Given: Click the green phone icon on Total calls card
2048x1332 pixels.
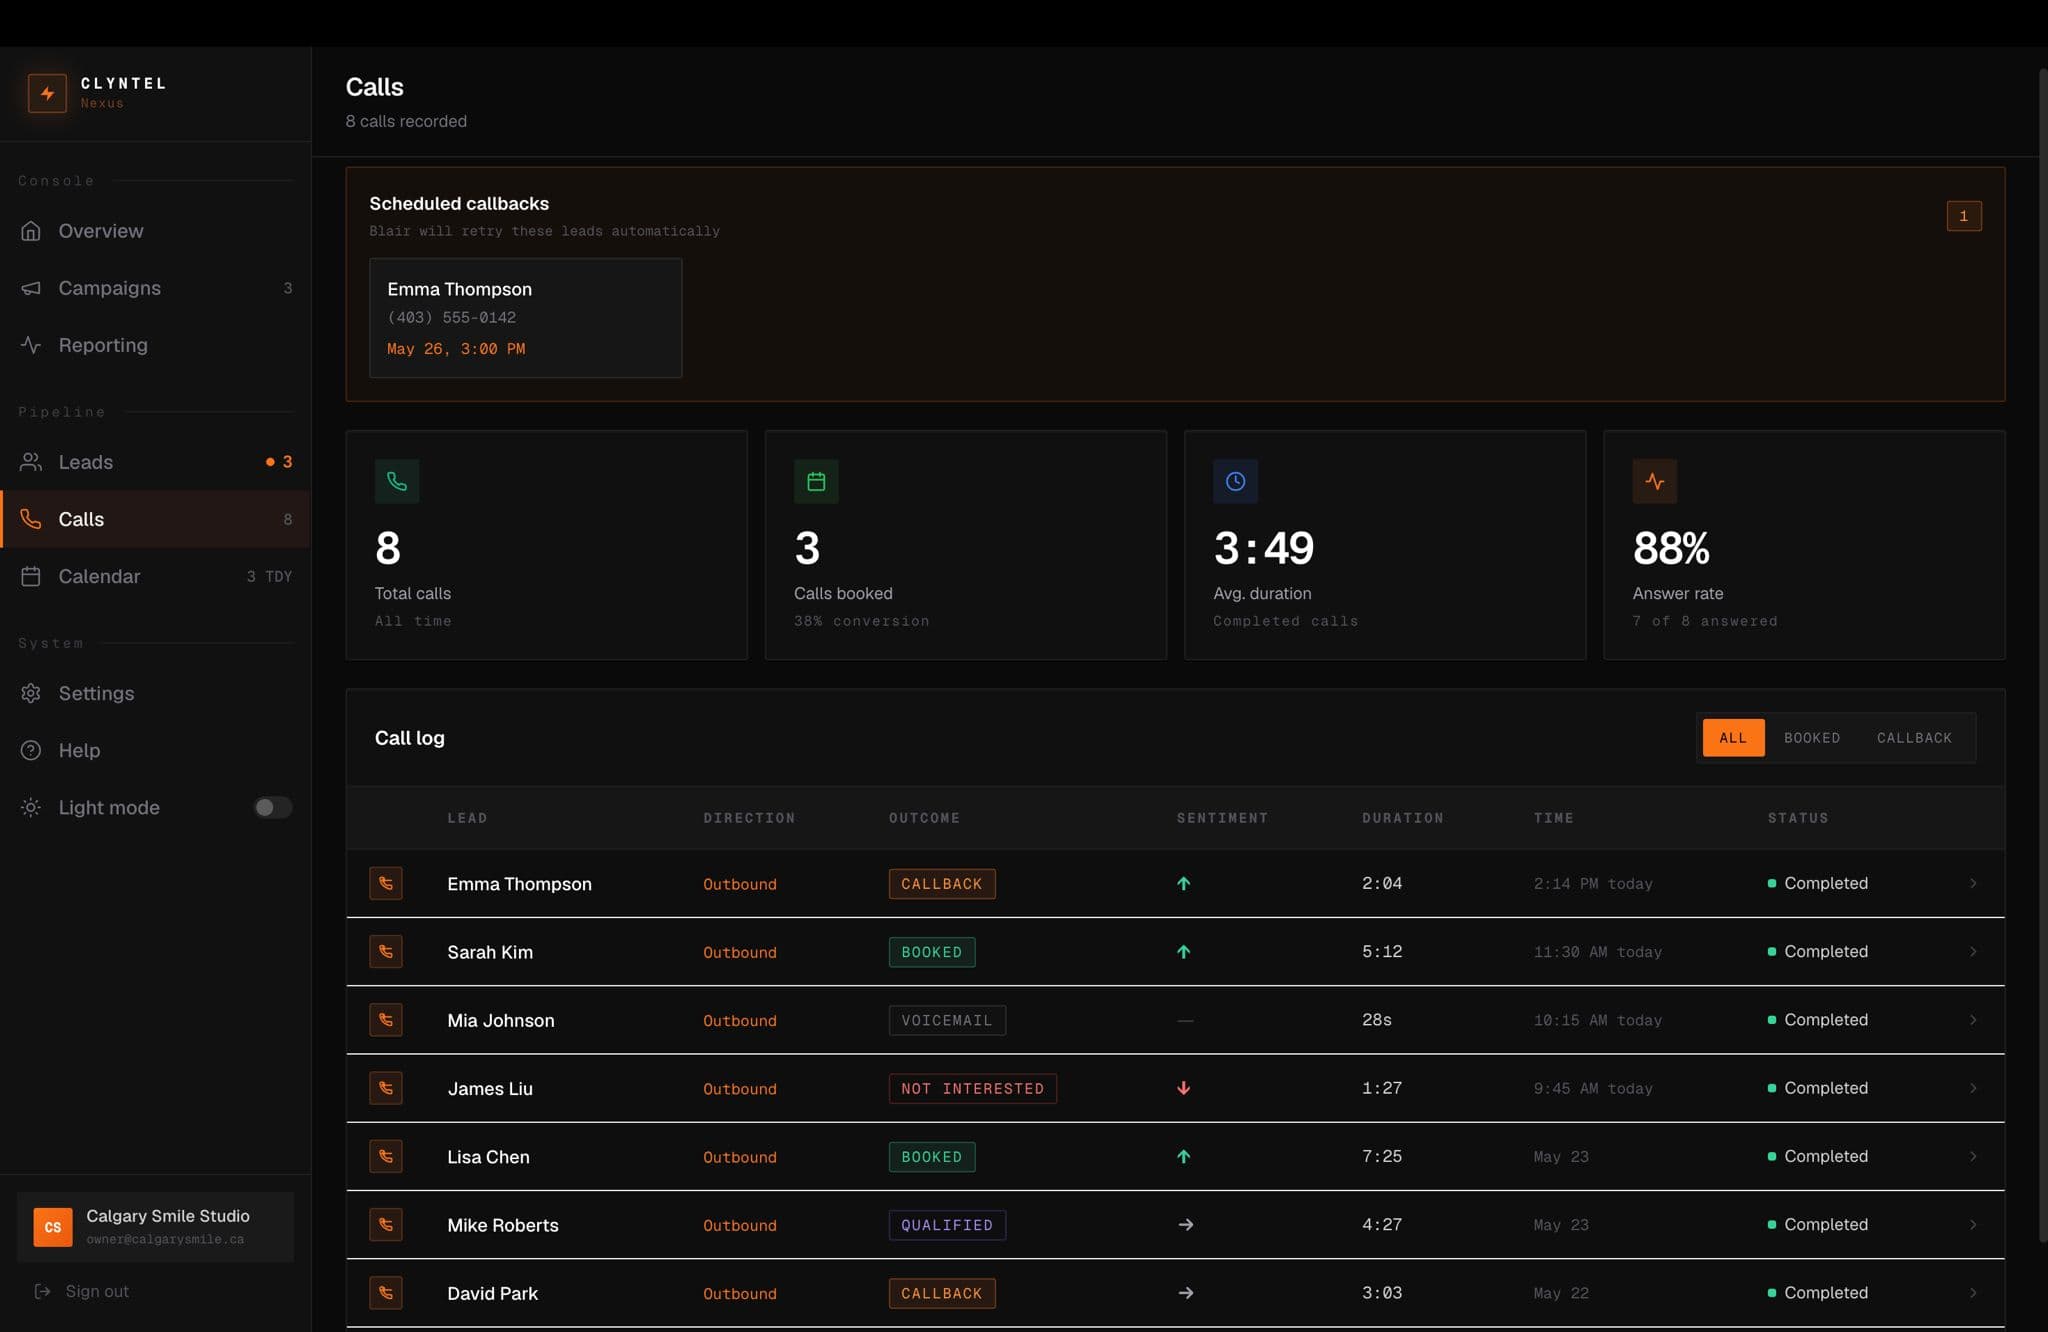Looking at the screenshot, I should [x=397, y=481].
